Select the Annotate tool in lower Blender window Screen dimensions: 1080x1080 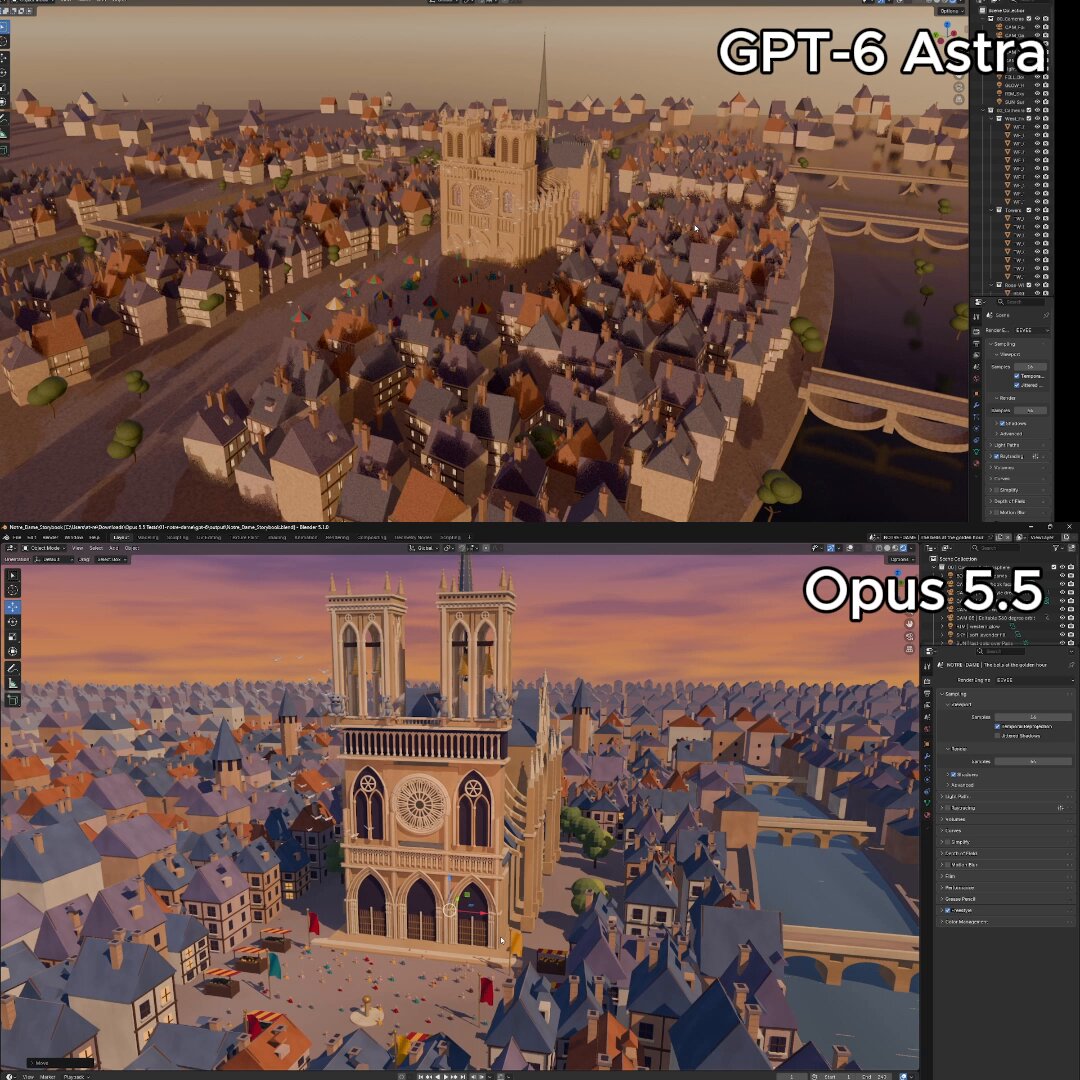[x=13, y=668]
